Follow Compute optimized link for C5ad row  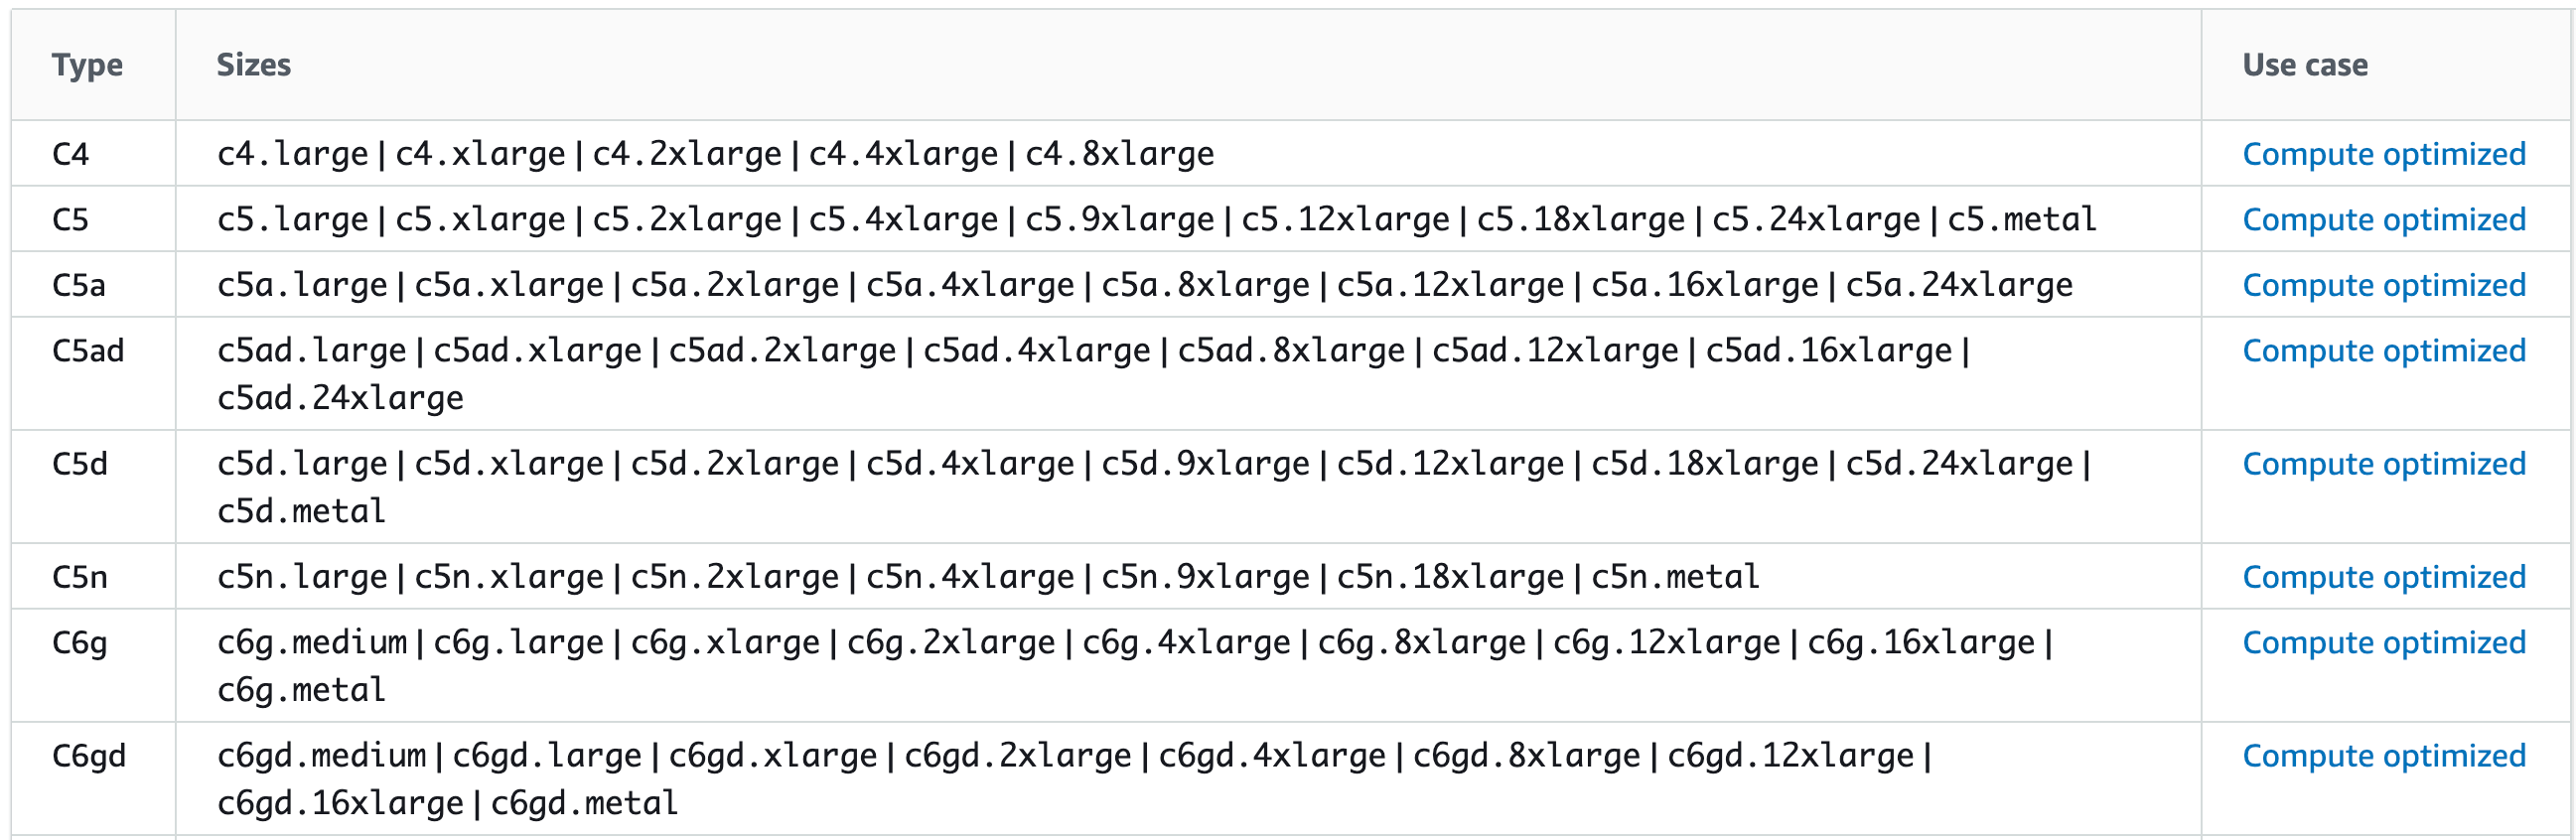2383,351
